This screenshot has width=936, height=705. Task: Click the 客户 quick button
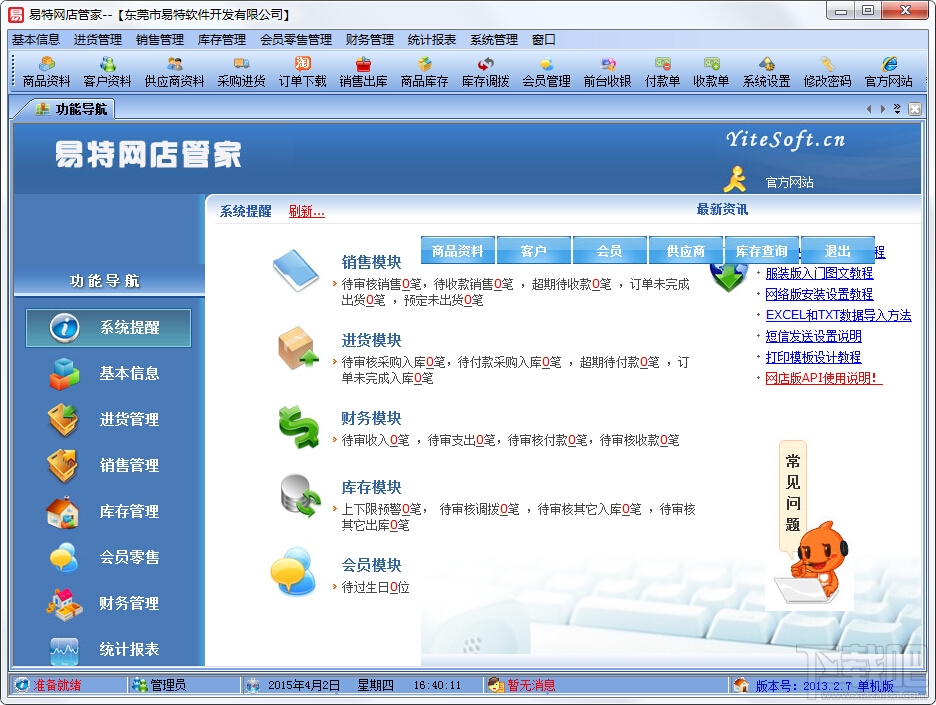(534, 251)
